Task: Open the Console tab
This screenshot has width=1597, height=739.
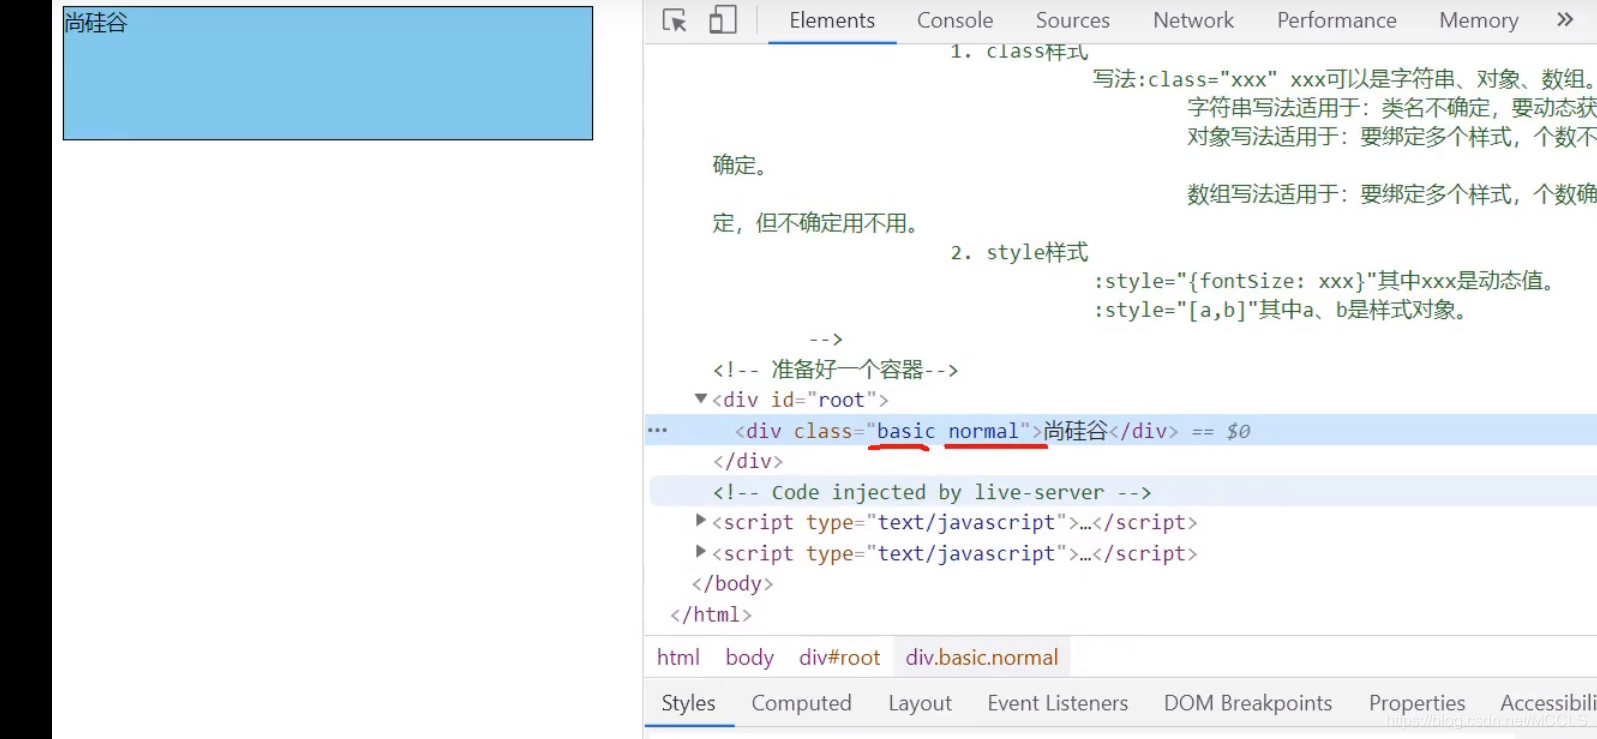Action: [x=955, y=20]
